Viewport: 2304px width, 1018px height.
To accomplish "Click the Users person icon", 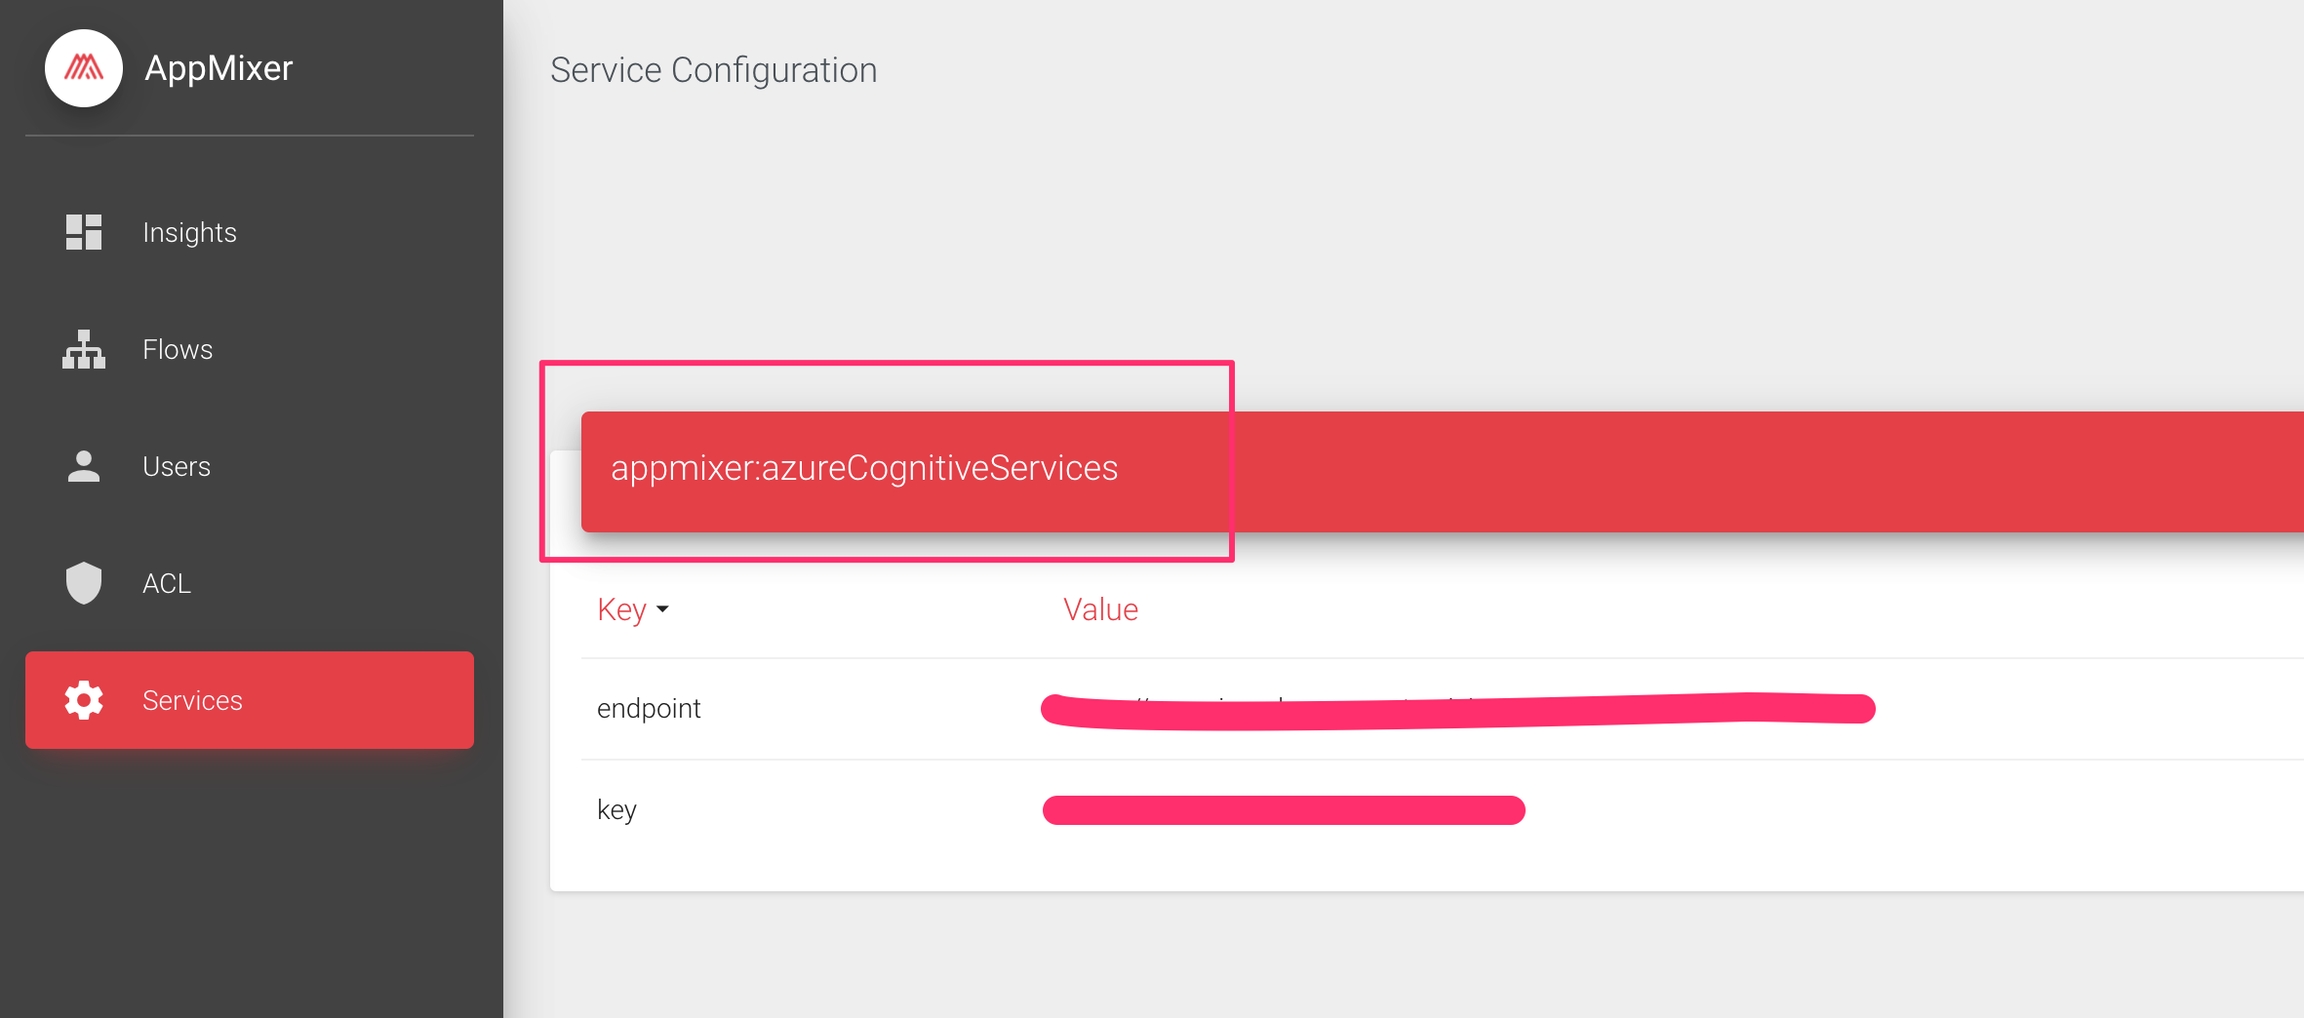I will (x=84, y=466).
